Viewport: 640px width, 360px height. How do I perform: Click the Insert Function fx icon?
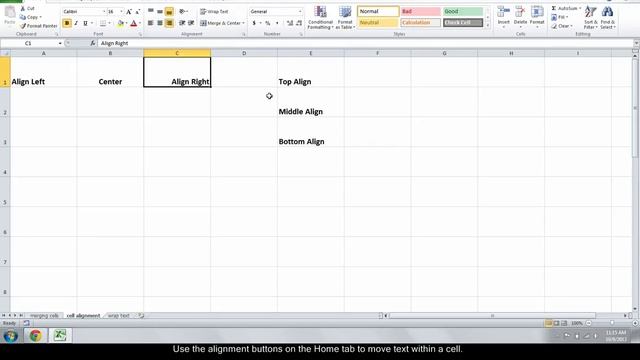93,43
